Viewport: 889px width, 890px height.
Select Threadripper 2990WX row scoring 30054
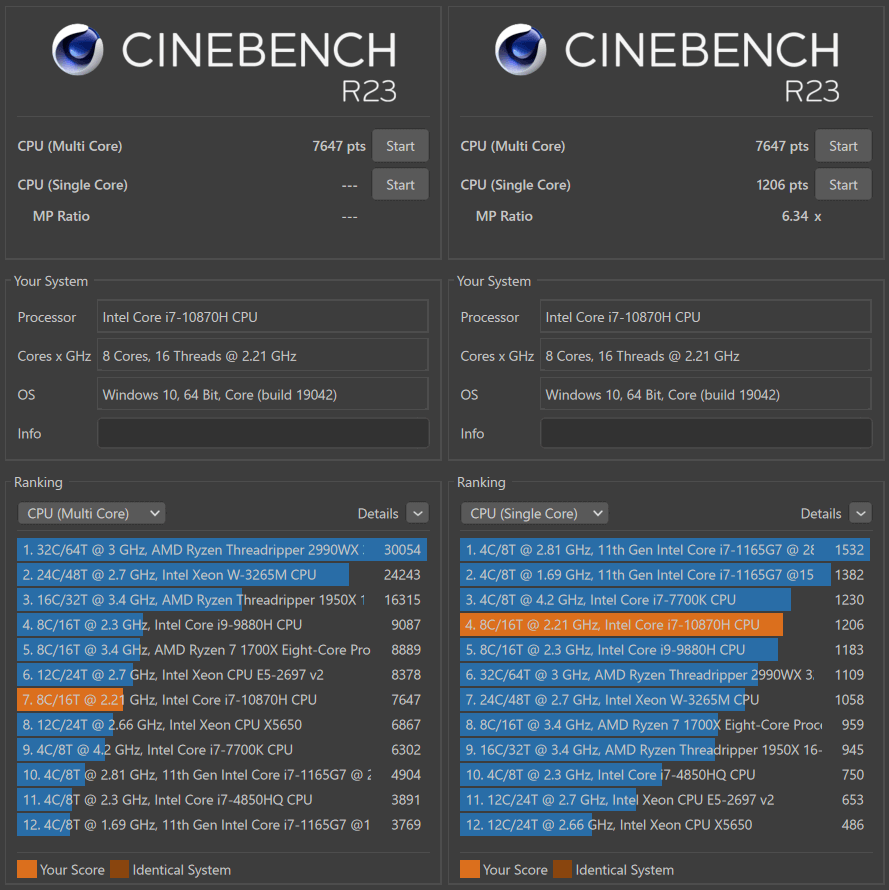click(222, 549)
